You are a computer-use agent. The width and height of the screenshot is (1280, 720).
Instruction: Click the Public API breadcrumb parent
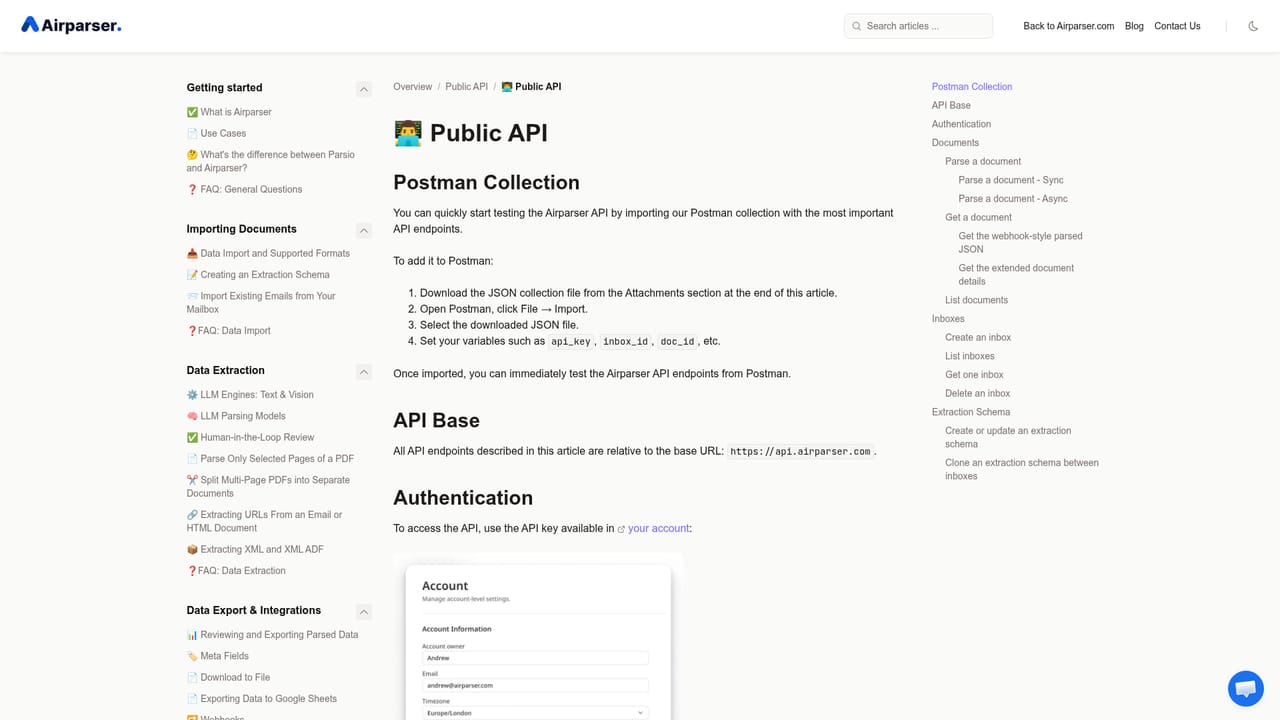pos(466,87)
